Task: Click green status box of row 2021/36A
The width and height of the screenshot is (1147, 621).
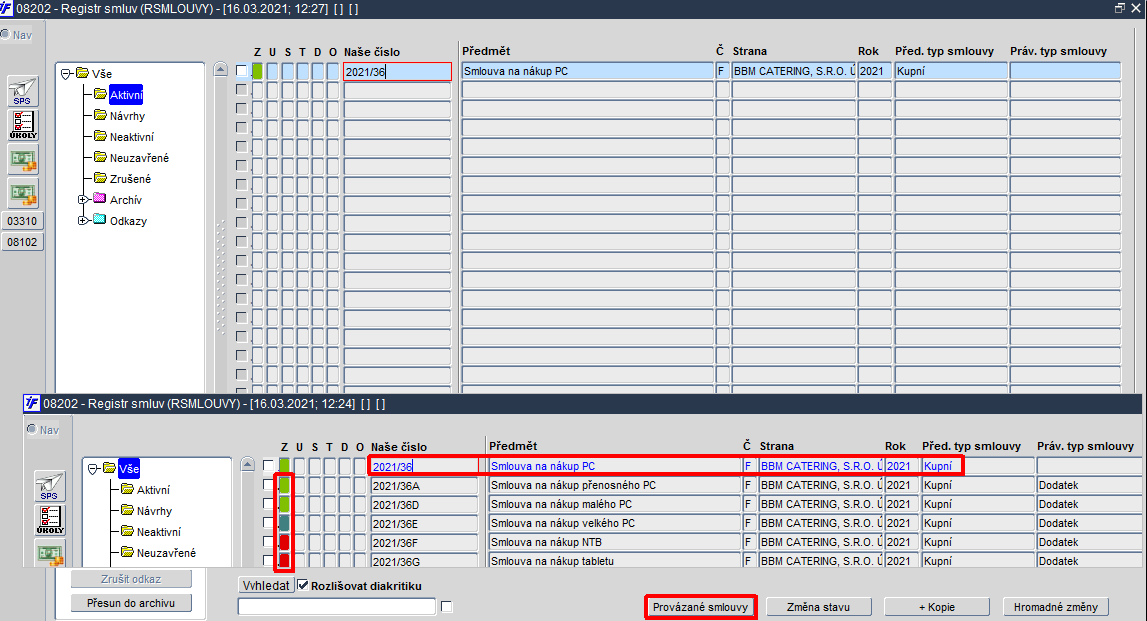Action: tap(284, 485)
